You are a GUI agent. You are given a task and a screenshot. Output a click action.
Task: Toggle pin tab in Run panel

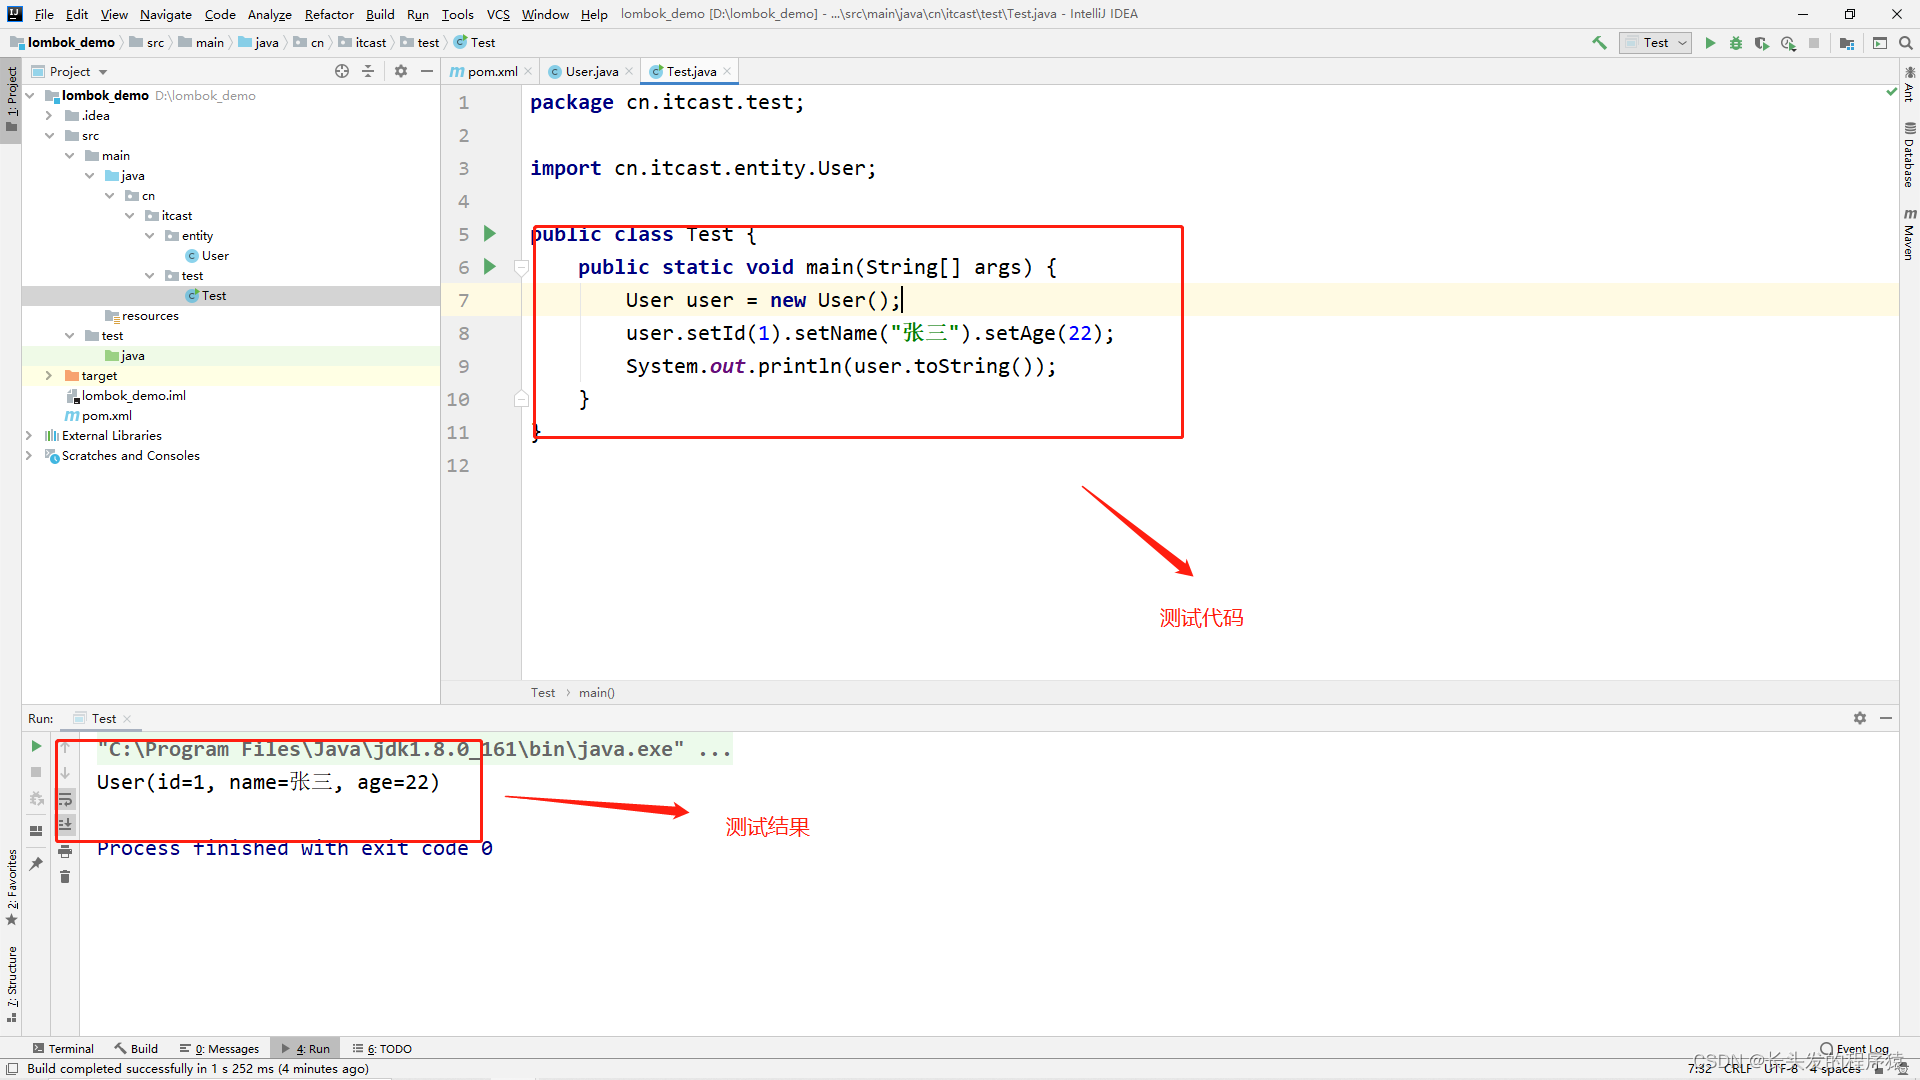coord(36,864)
